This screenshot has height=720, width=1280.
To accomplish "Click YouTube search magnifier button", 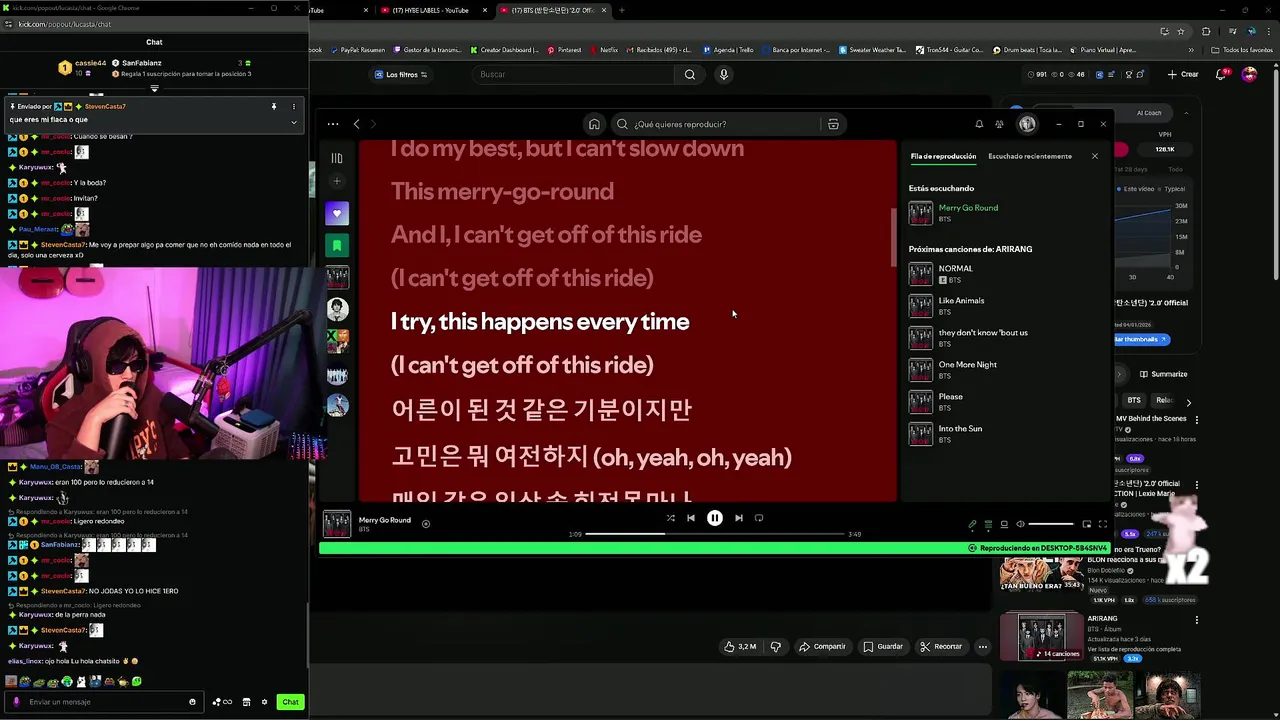I will coord(689,74).
